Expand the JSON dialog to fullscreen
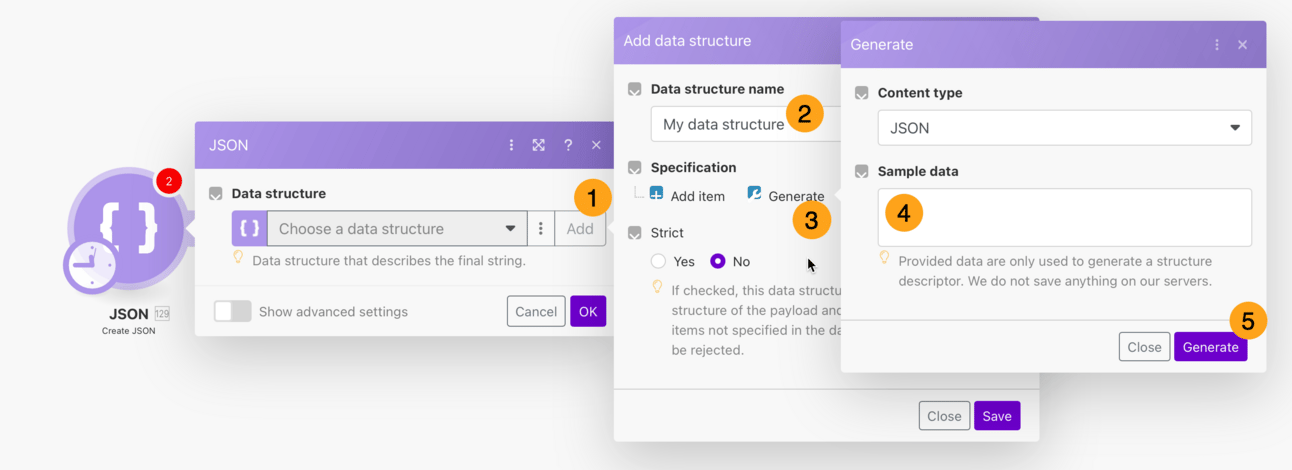 point(539,145)
